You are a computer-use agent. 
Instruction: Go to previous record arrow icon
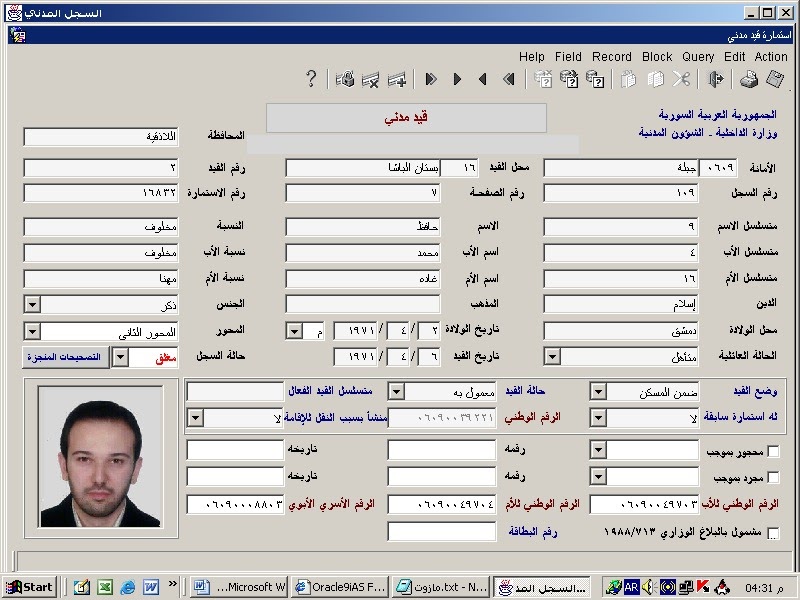pos(482,79)
